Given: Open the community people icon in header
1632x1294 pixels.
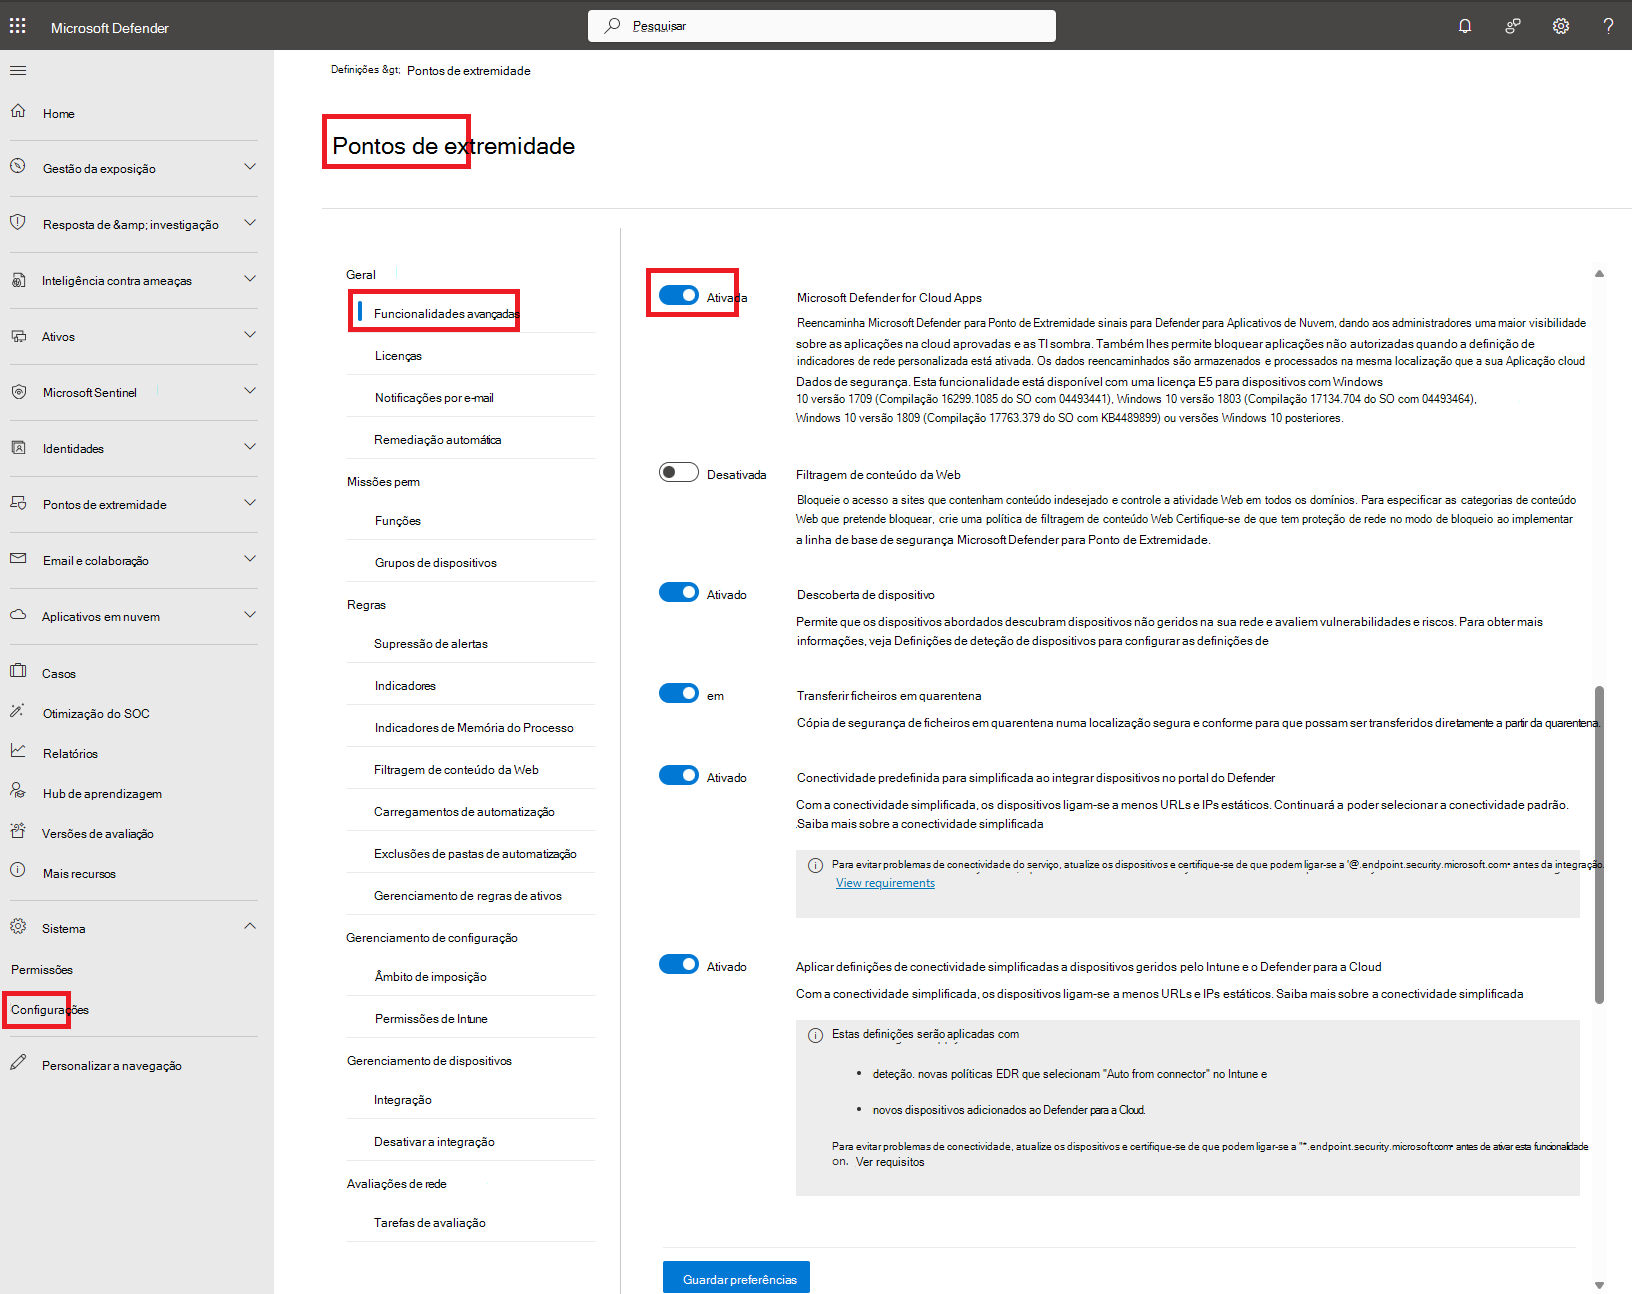Looking at the screenshot, I should pyautogui.click(x=1513, y=26).
